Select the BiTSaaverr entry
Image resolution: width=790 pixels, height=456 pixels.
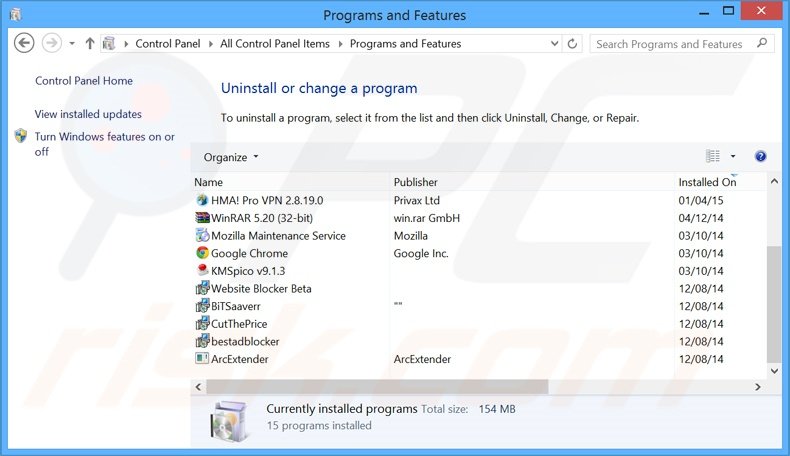(236, 306)
